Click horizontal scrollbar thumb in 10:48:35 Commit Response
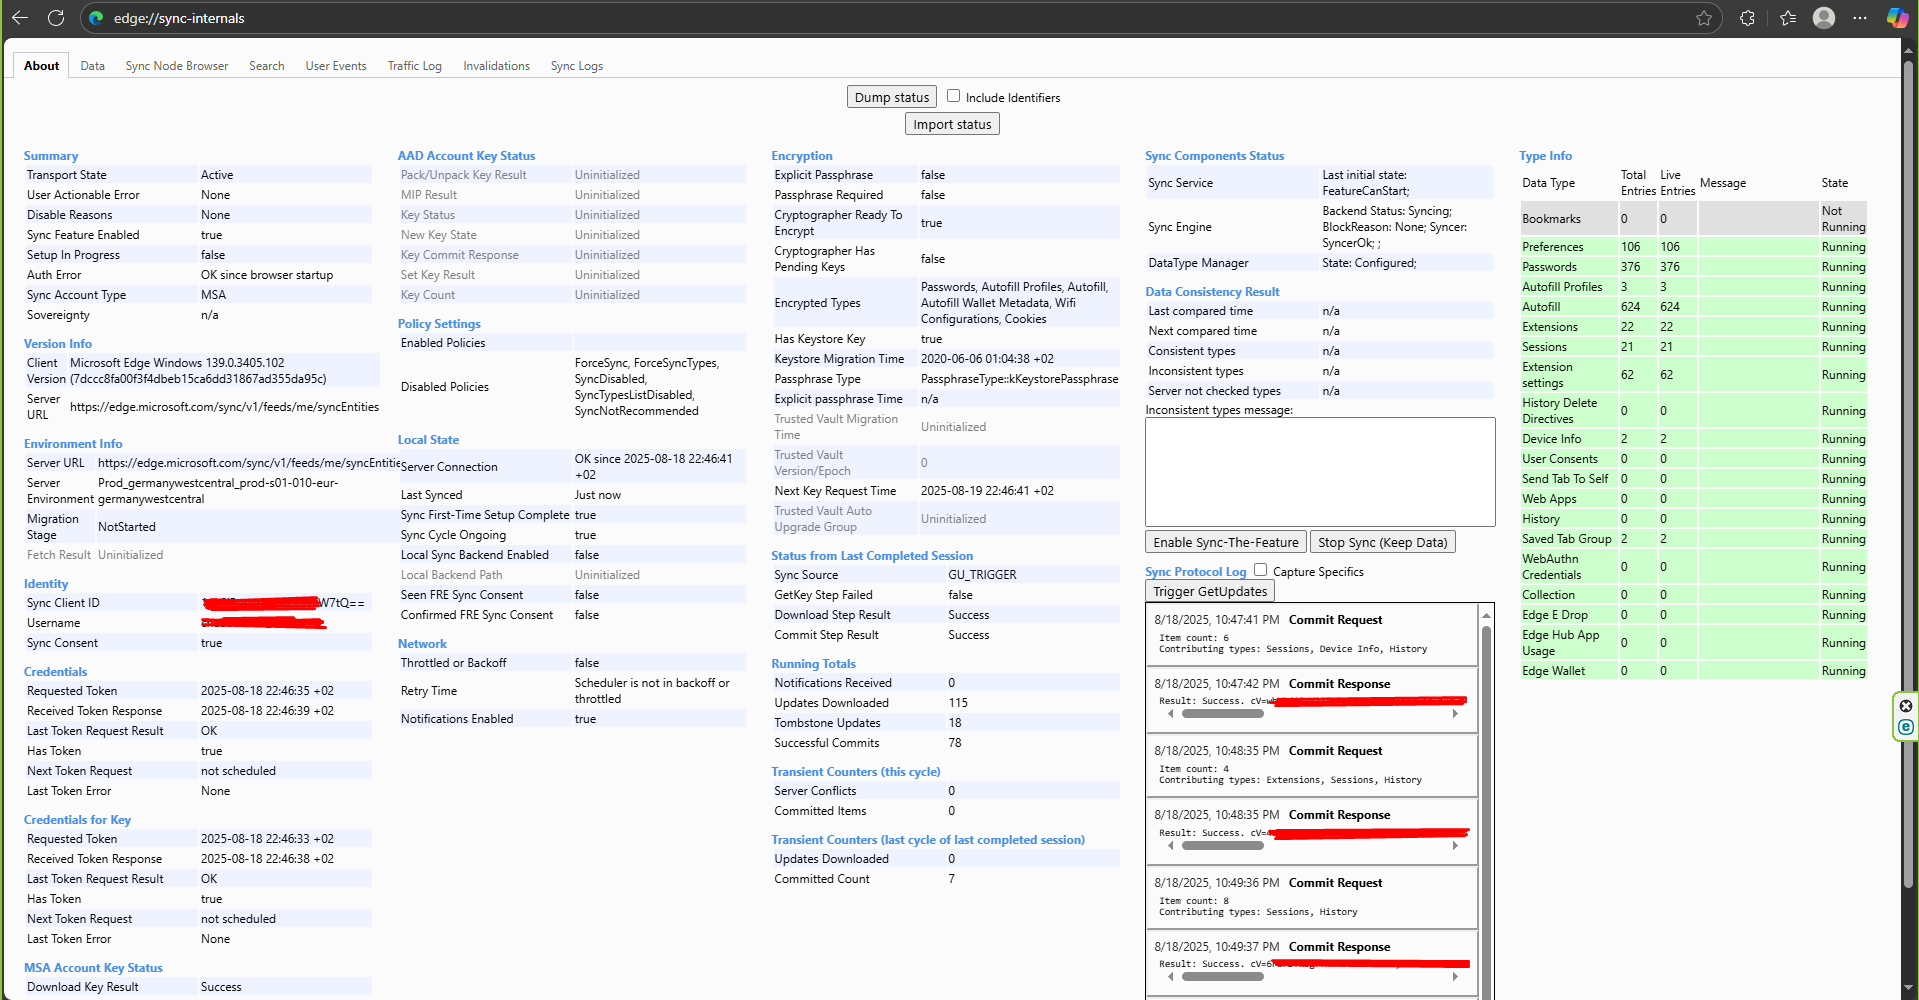 click(x=1223, y=846)
